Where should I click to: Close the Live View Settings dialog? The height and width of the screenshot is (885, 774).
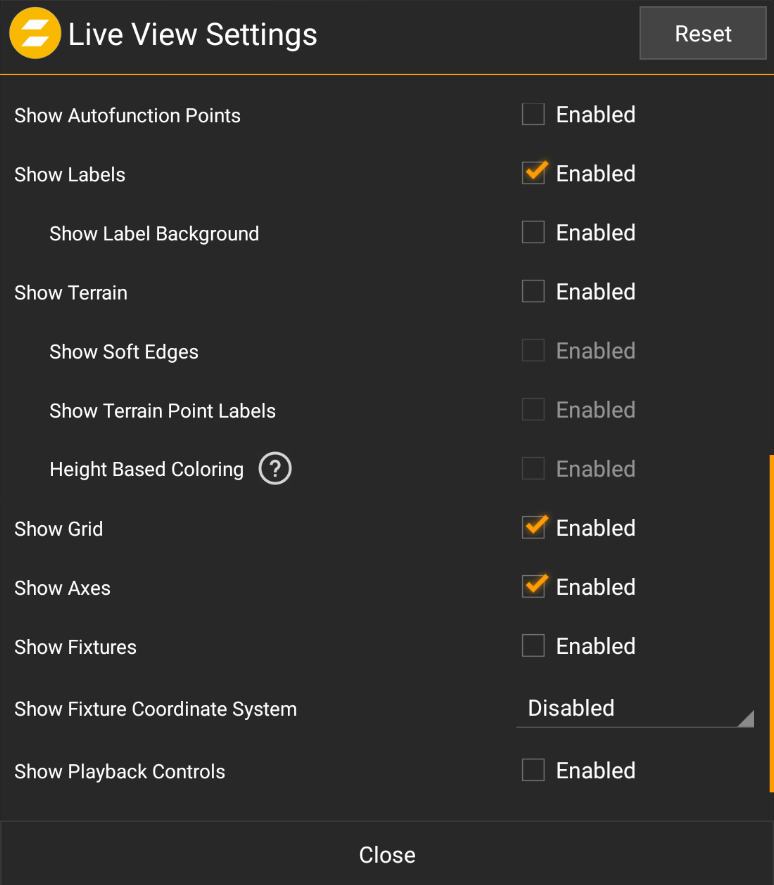tap(387, 855)
